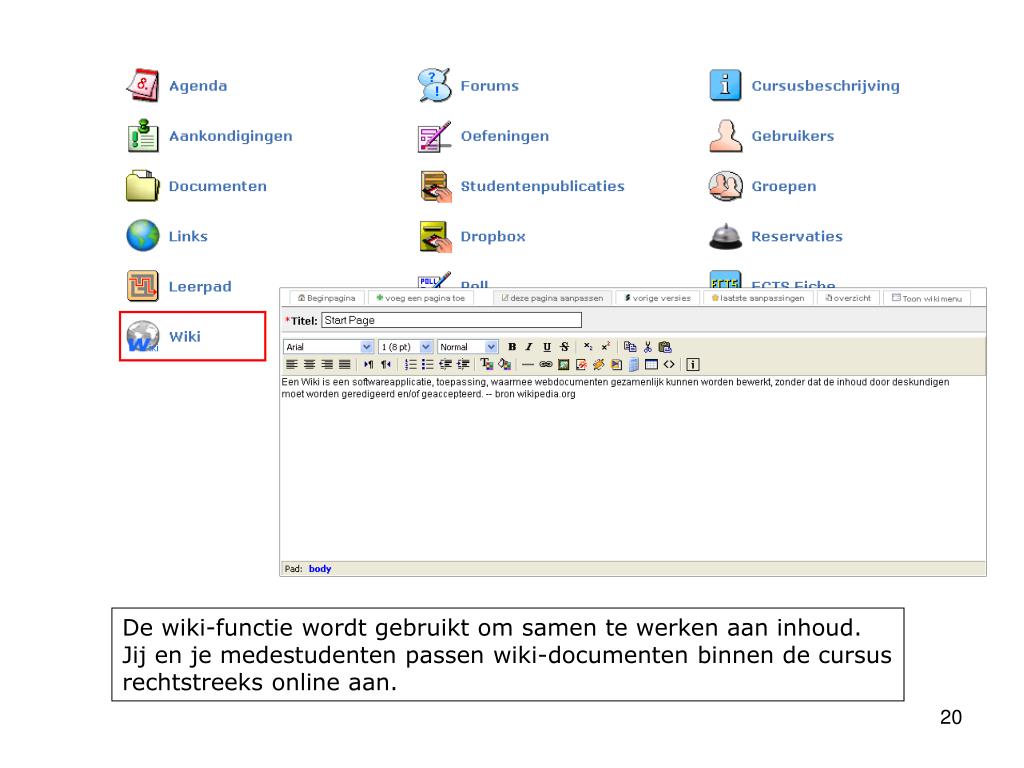
Task: Toggle Underline formatting
Action: [547, 347]
